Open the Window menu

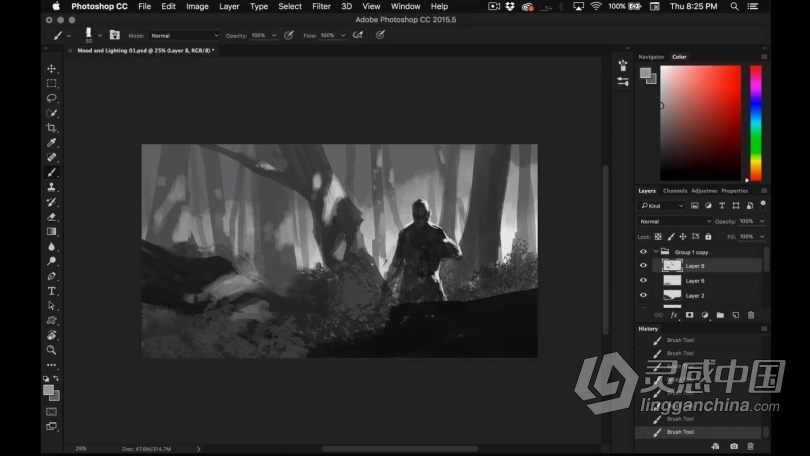point(406,6)
